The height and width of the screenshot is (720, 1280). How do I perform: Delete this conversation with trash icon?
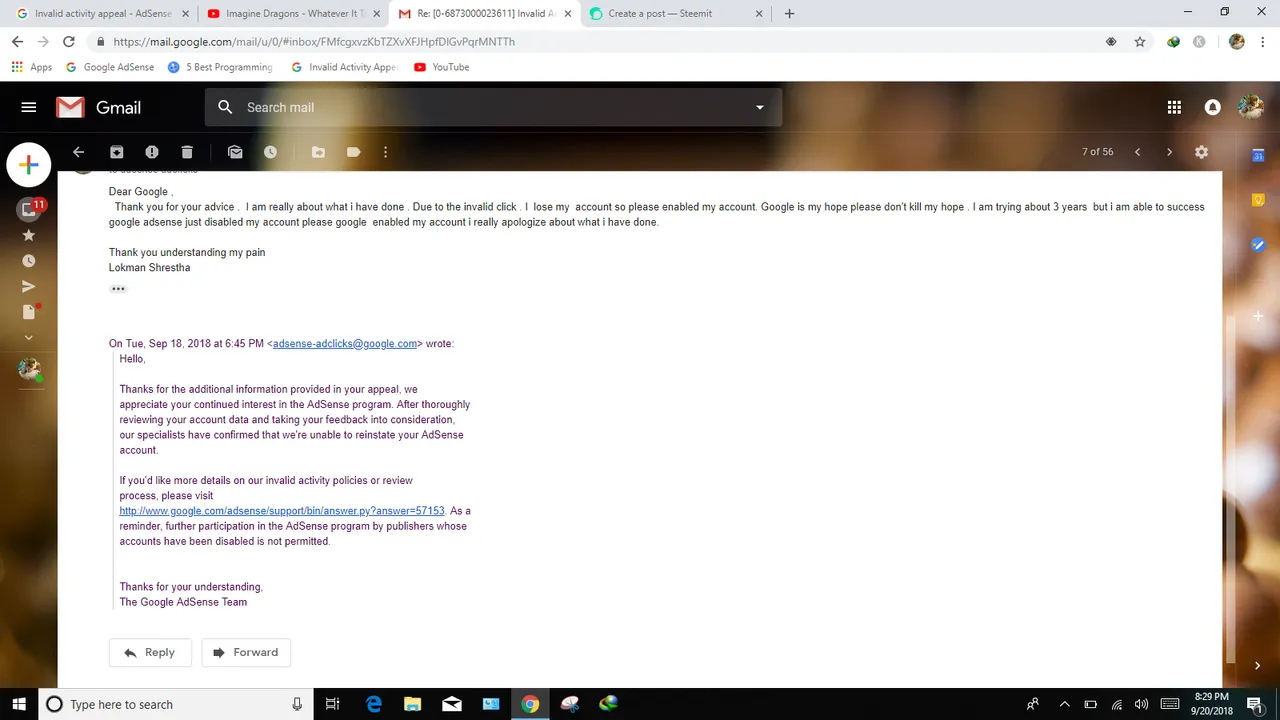point(187,152)
